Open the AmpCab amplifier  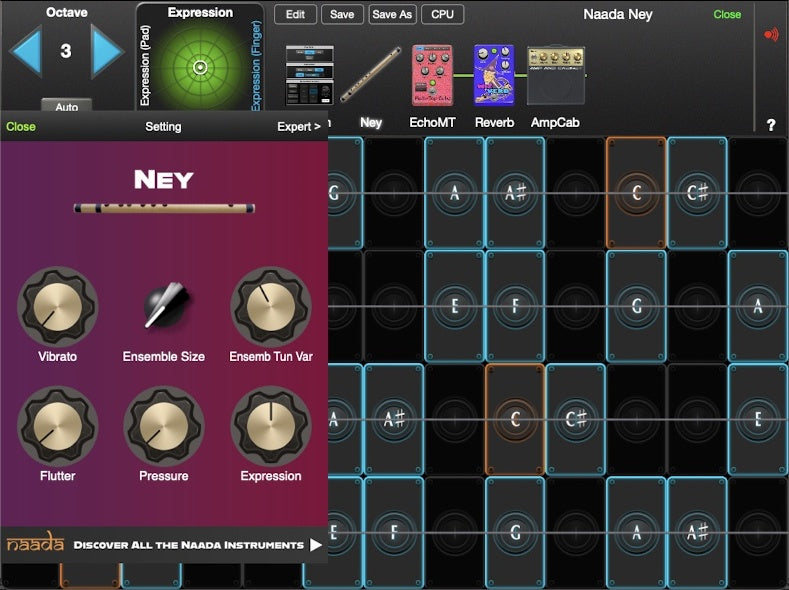(x=556, y=76)
